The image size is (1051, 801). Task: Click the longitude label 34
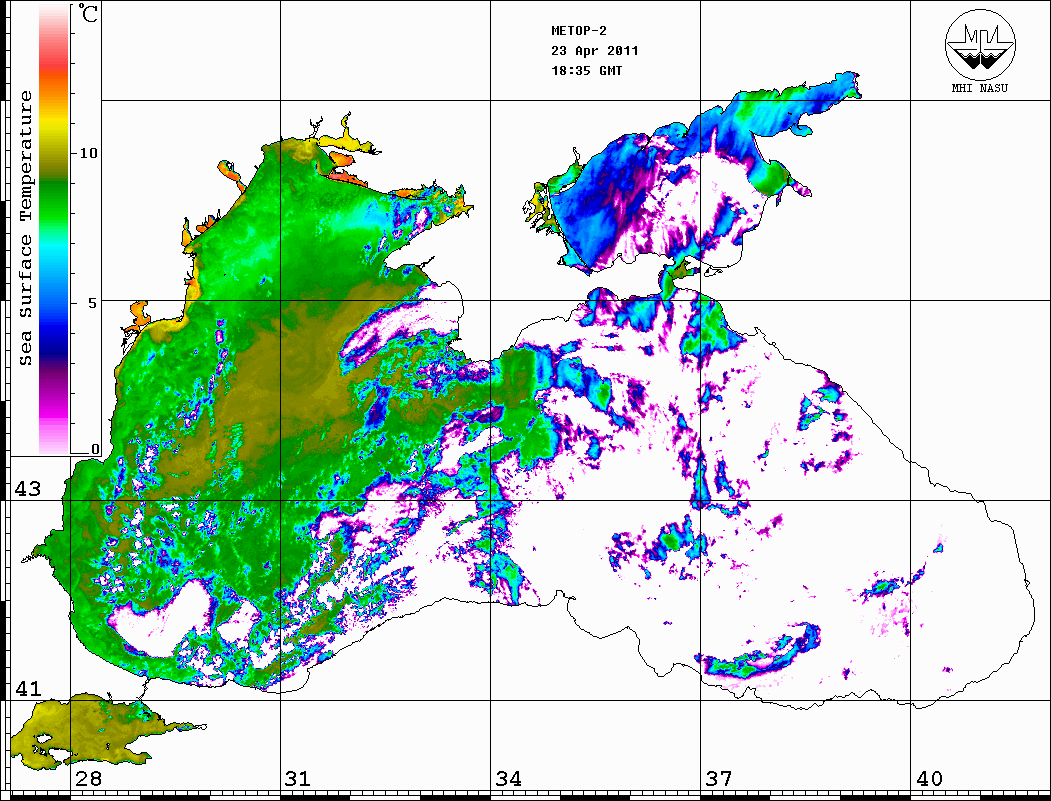coord(508,779)
